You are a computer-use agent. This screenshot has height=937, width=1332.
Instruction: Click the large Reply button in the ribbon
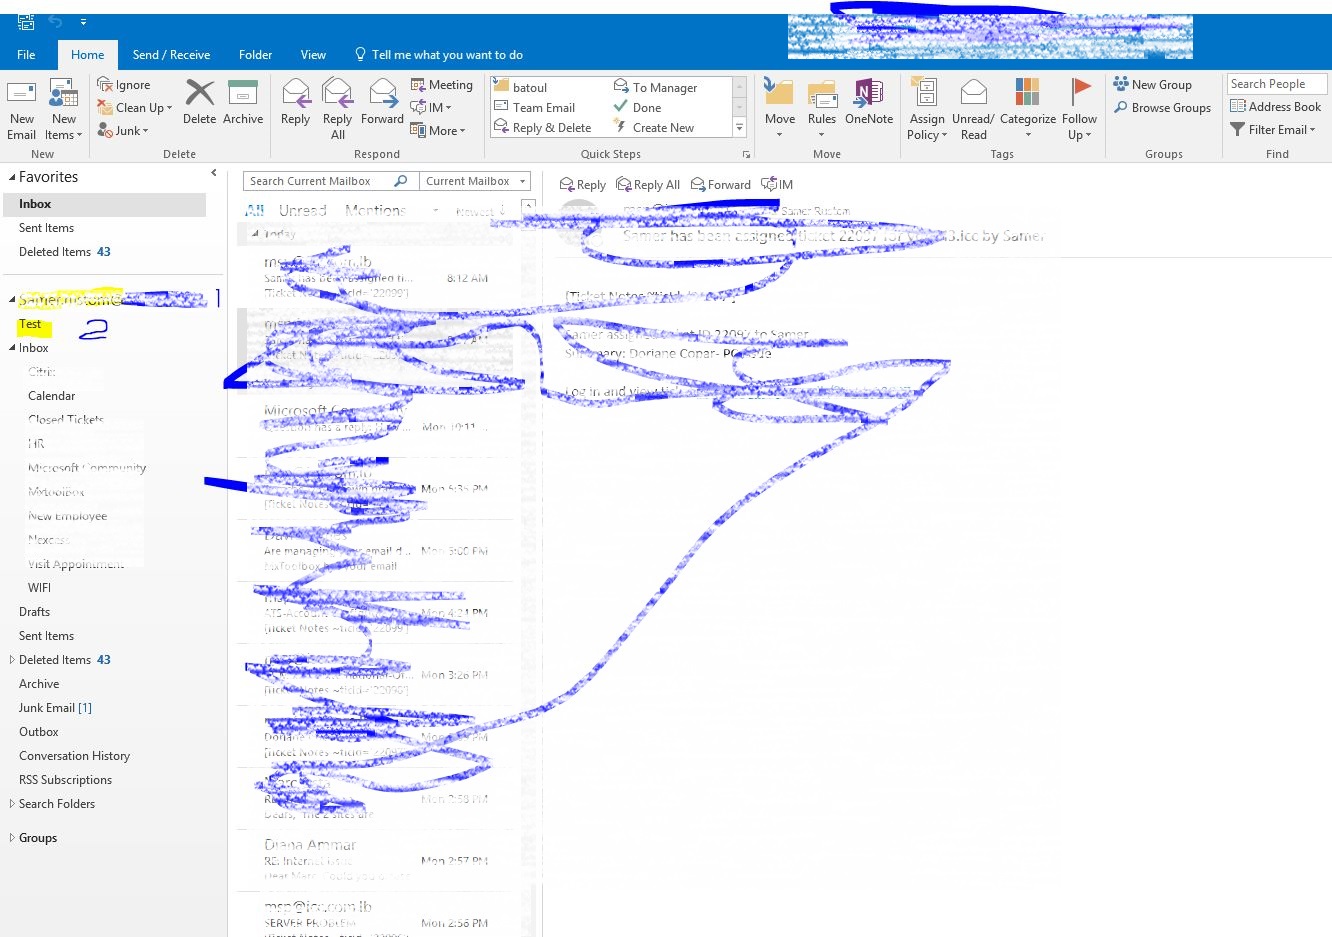pyautogui.click(x=295, y=102)
